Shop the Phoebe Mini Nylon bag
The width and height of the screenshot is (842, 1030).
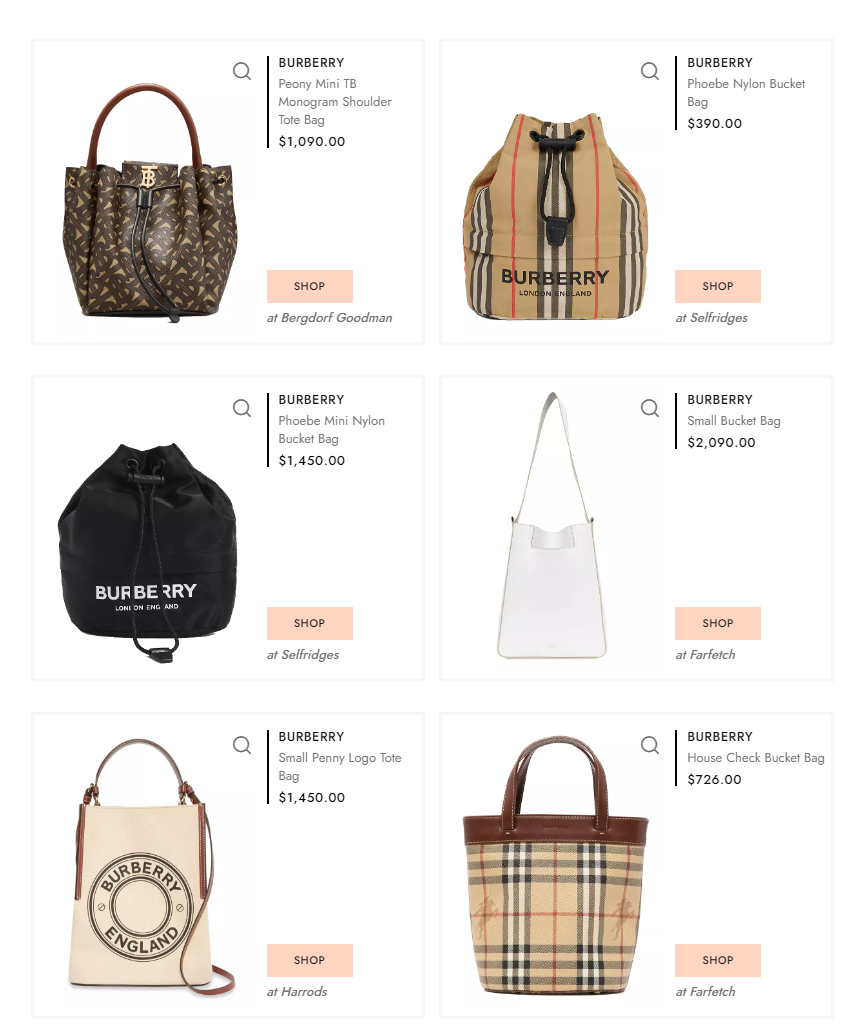coord(309,623)
